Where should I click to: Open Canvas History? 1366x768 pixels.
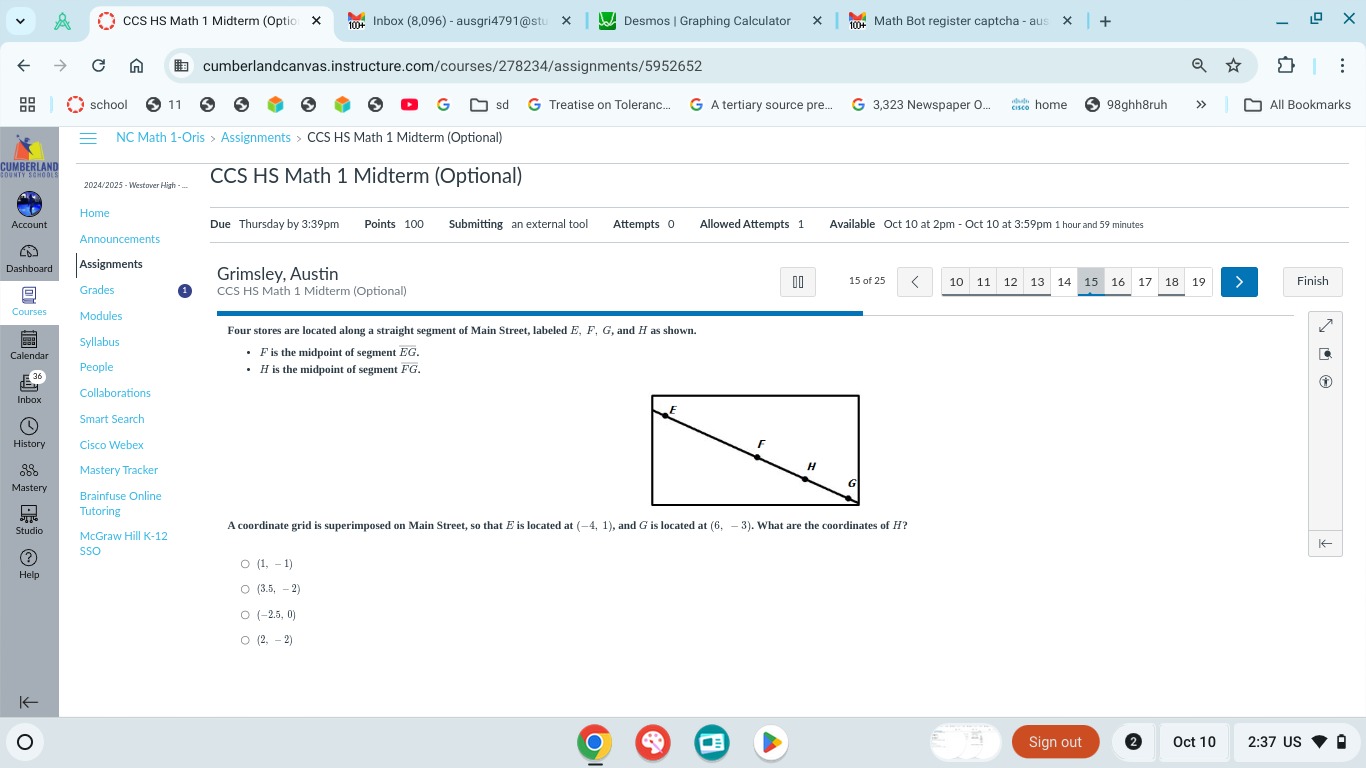click(29, 433)
